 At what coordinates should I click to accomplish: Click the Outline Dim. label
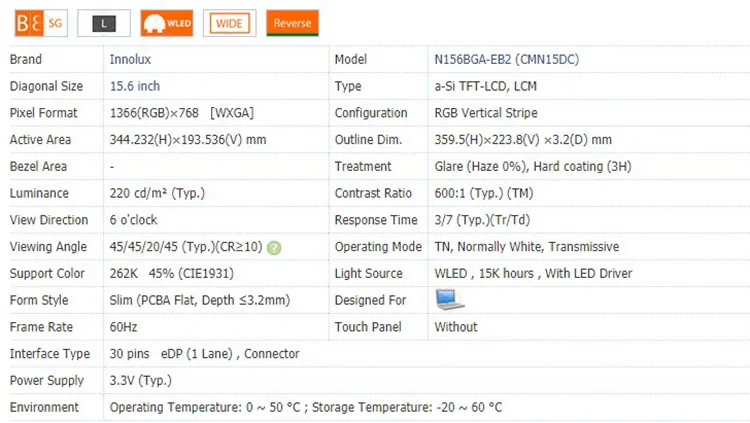[x=368, y=140]
